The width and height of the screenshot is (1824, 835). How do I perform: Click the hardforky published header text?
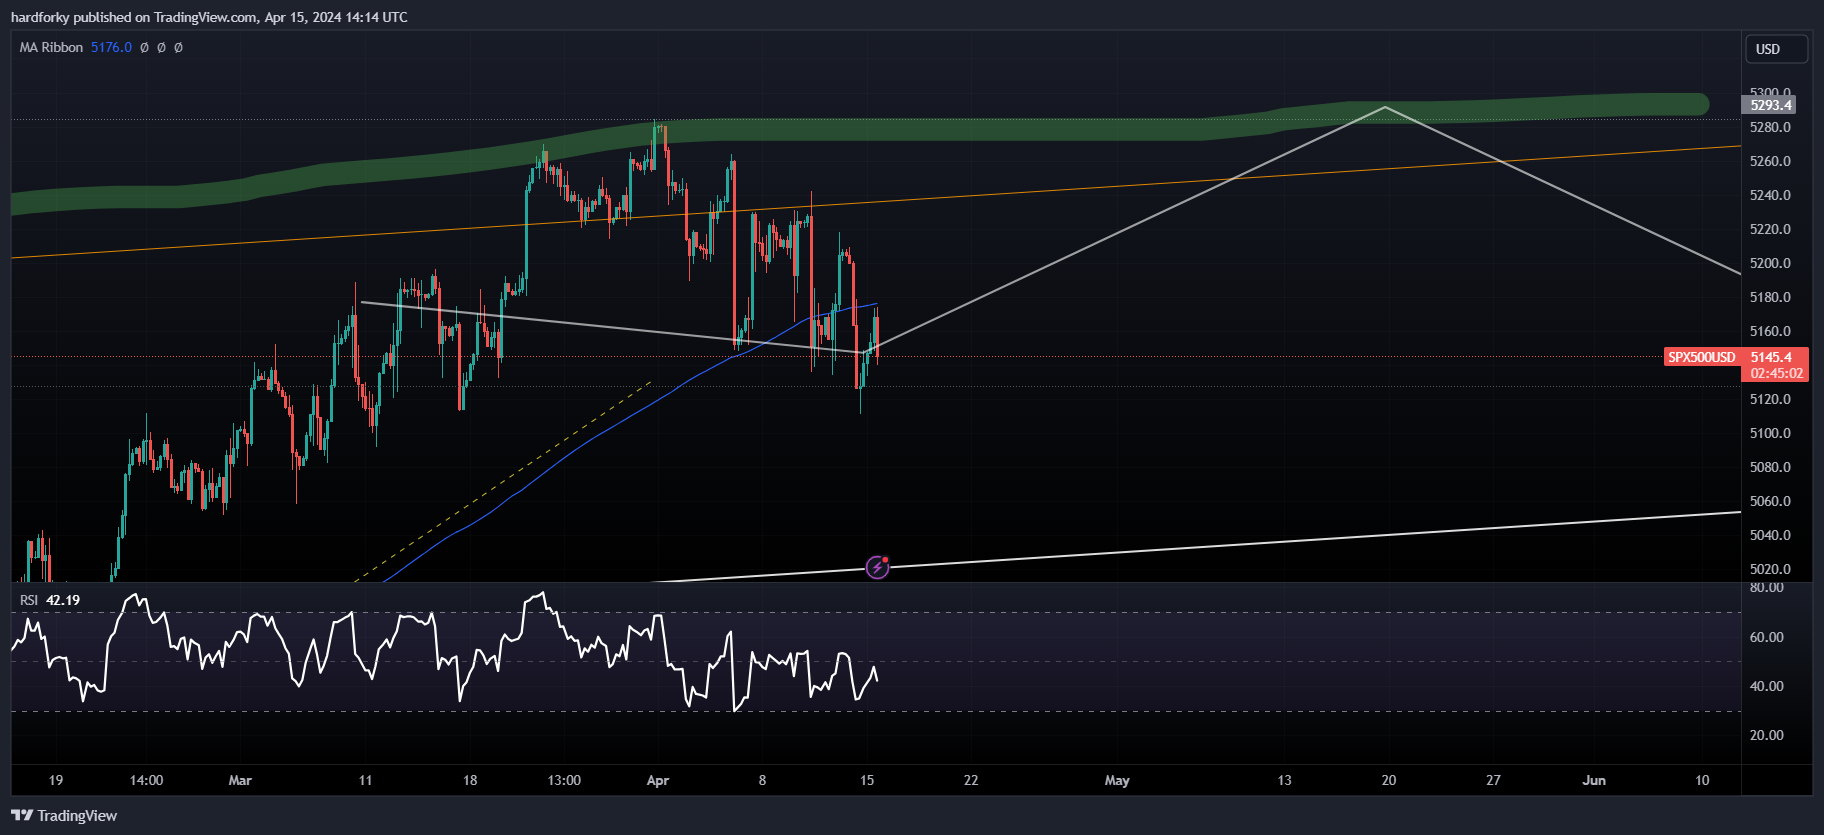(x=209, y=17)
